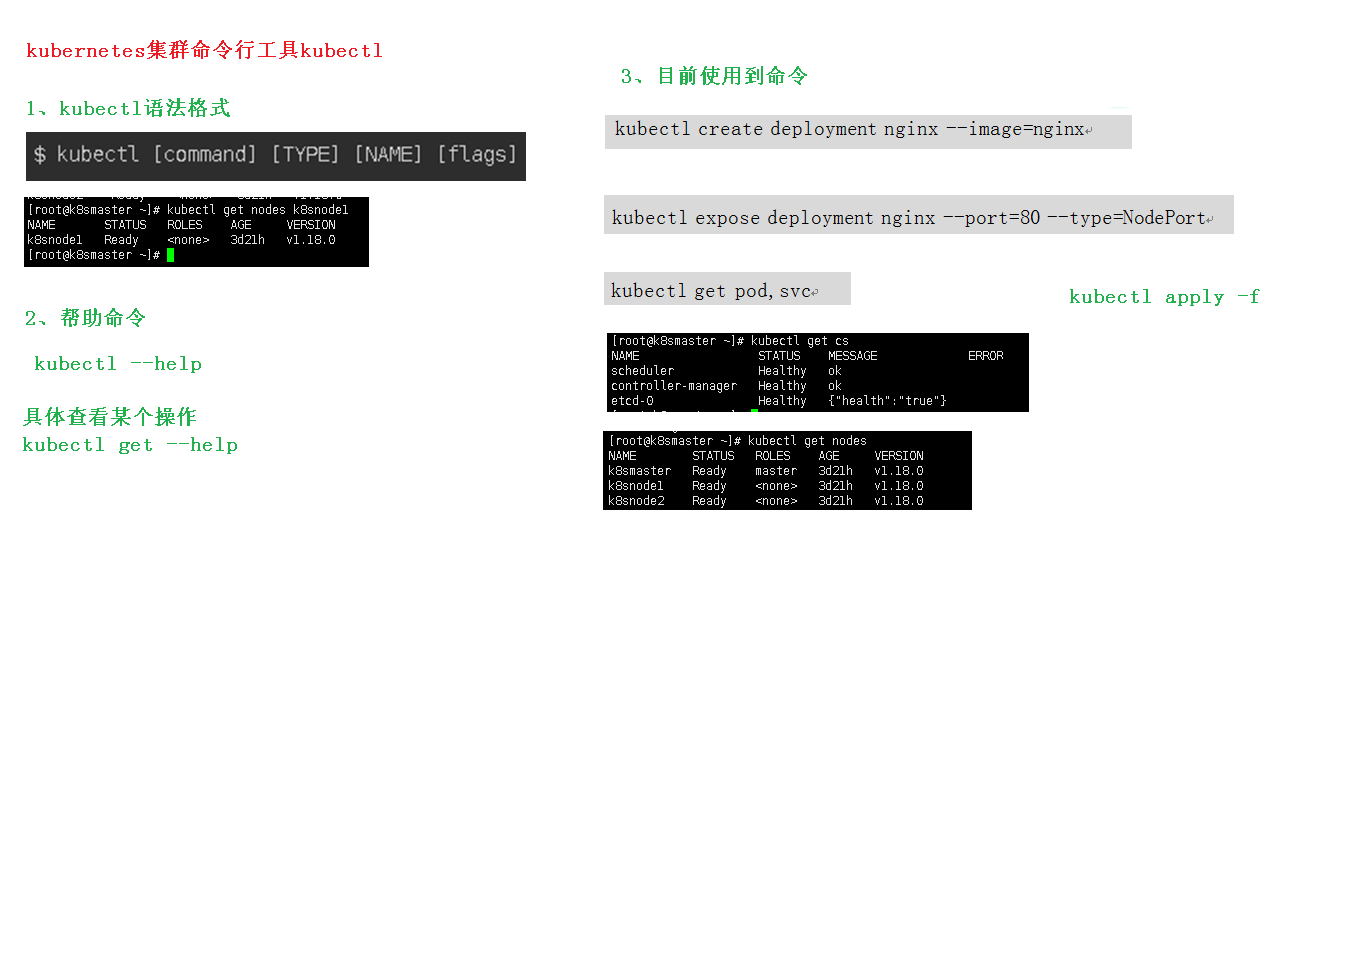Click the green terminal cursor block
This screenshot has height=969, width=1363.
click(171, 255)
